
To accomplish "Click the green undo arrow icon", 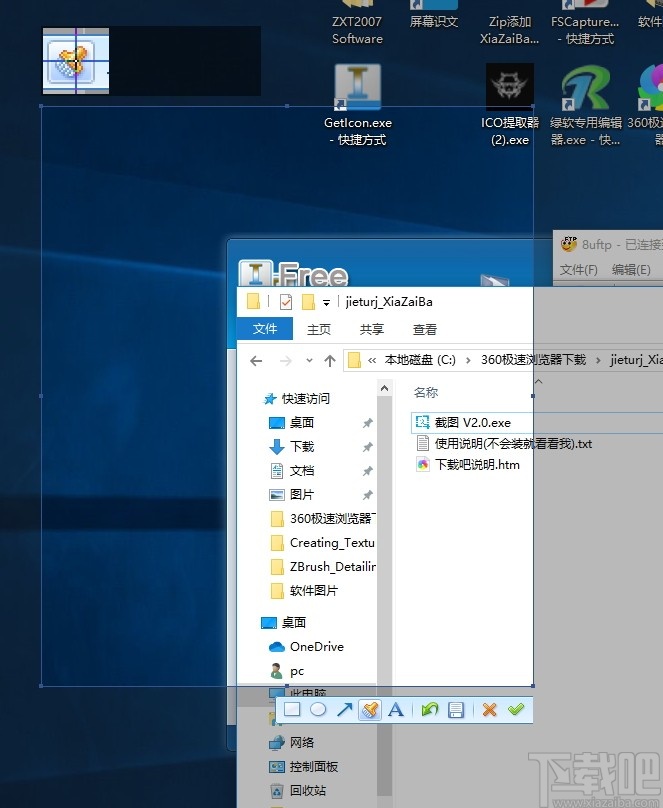I will [x=430, y=710].
